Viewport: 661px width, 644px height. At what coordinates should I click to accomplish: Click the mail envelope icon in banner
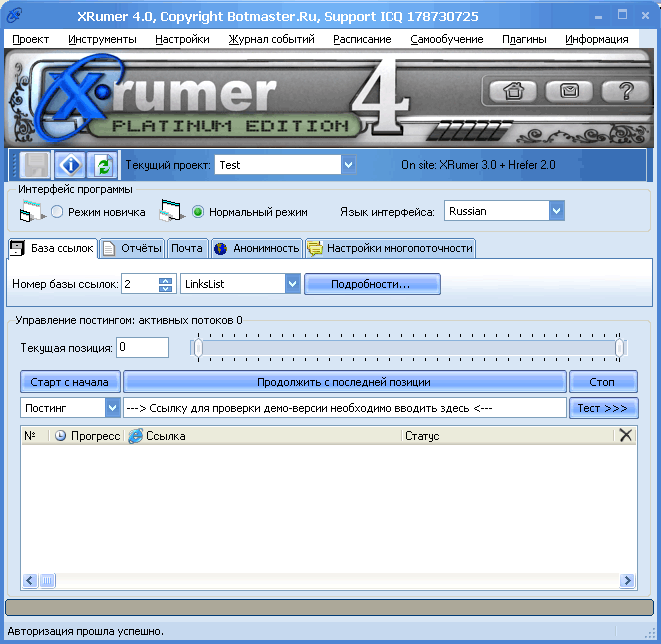[569, 91]
